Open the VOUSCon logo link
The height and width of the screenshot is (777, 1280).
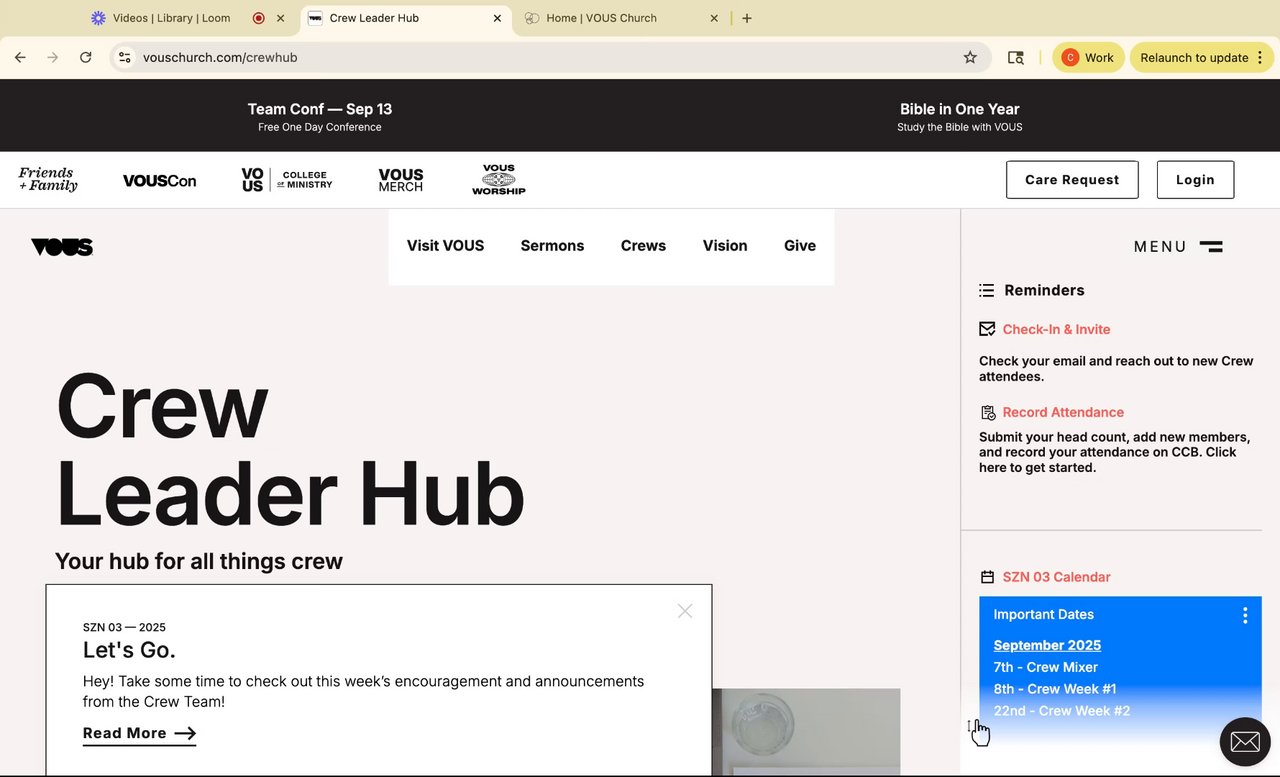tap(159, 181)
